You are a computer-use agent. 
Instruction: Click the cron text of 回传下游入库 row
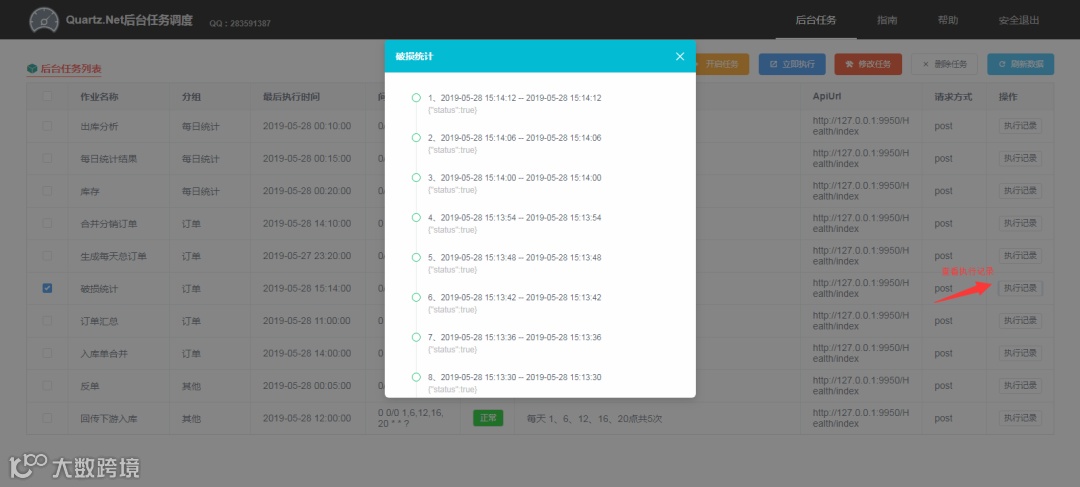pyautogui.click(x=411, y=418)
